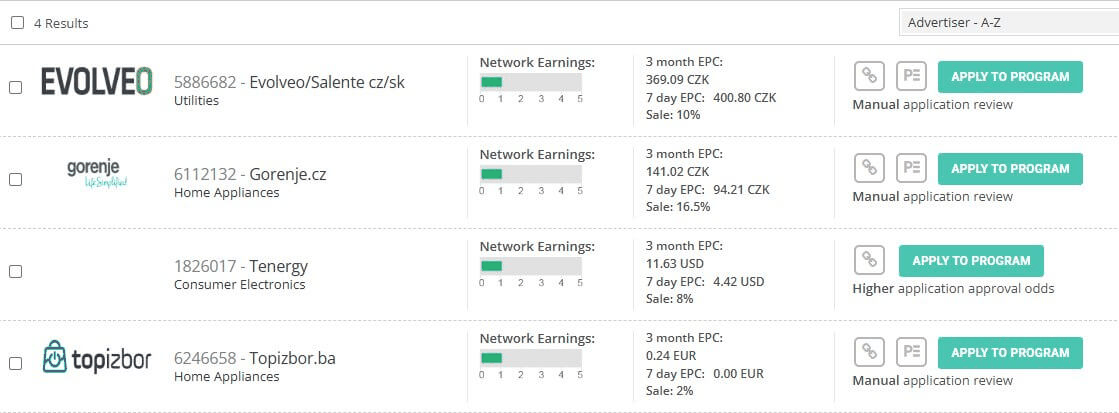This screenshot has height=413, width=1119.
Task: Tick the checkbox for Gorenje.cz
Action: pos(15,180)
